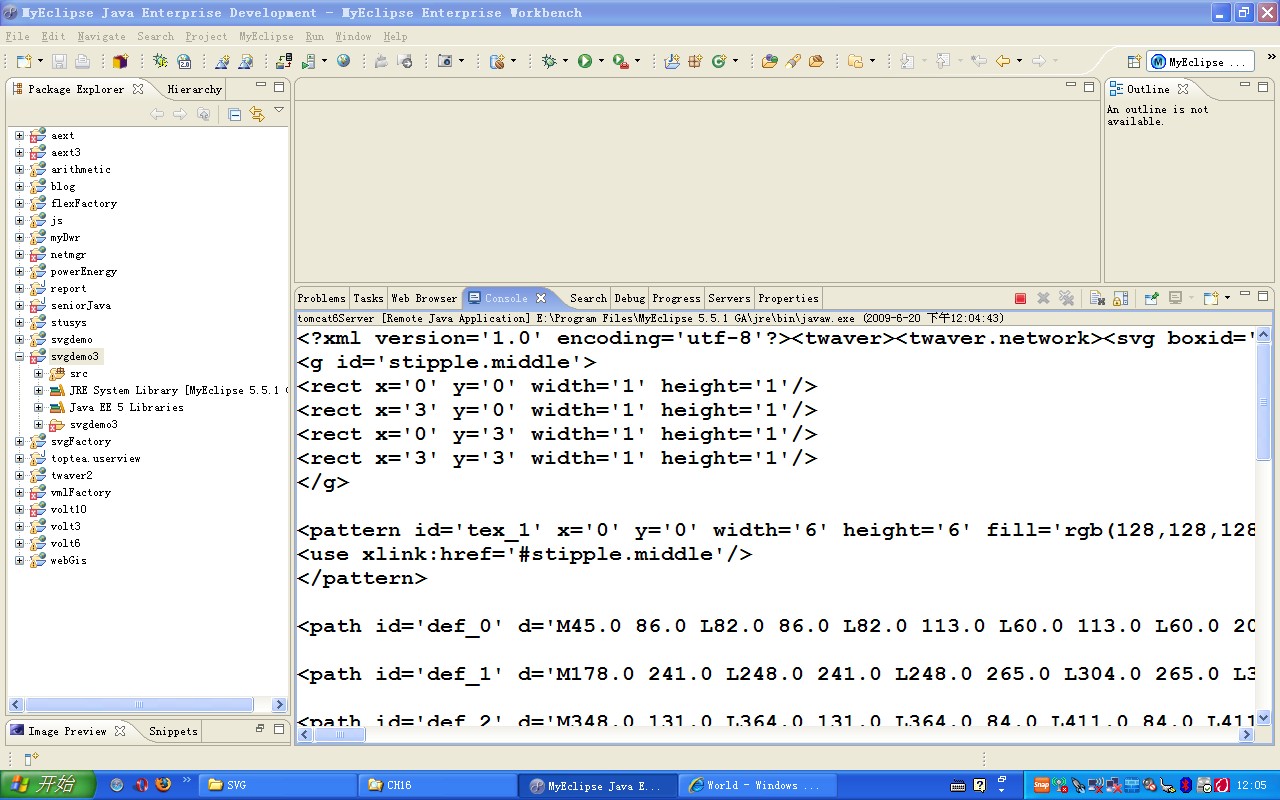1280x800 pixels.
Task: Click the Open web browser globe icon
Action: (x=343, y=61)
